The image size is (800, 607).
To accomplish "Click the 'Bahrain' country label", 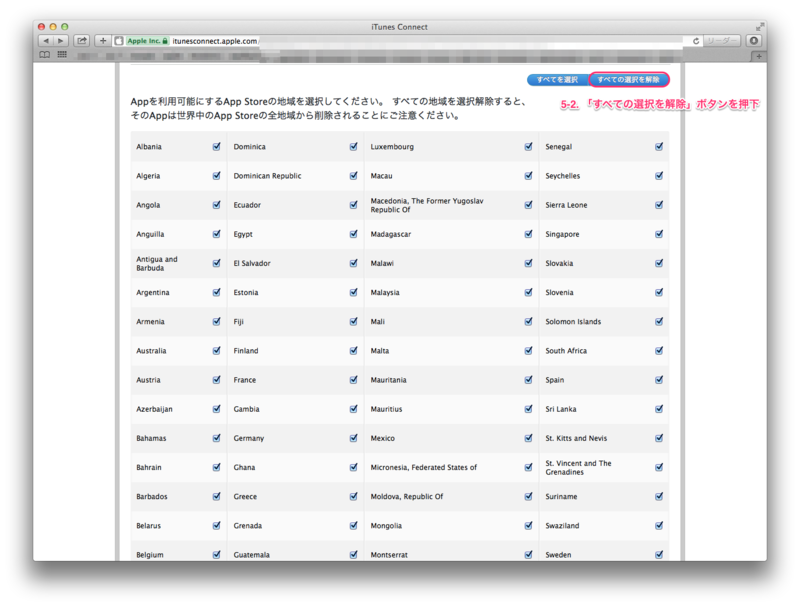I will pyautogui.click(x=148, y=467).
